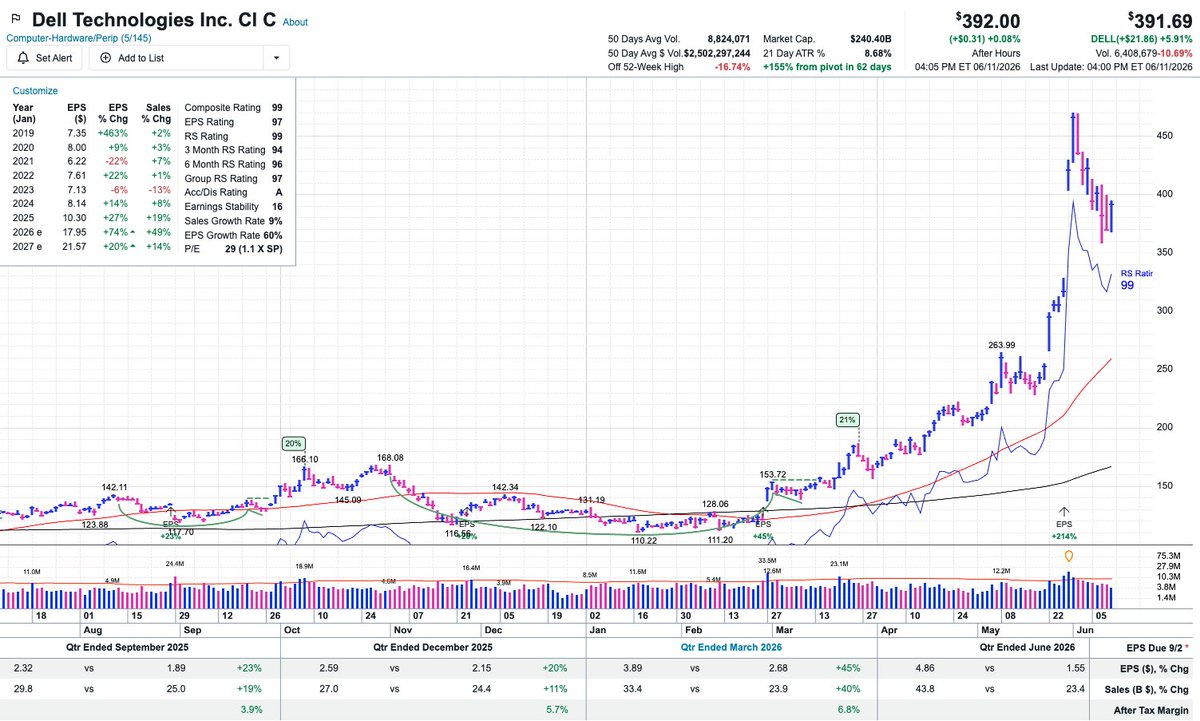Click the 2026 e estimate row
This screenshot has height=721, width=1200.
92,234
